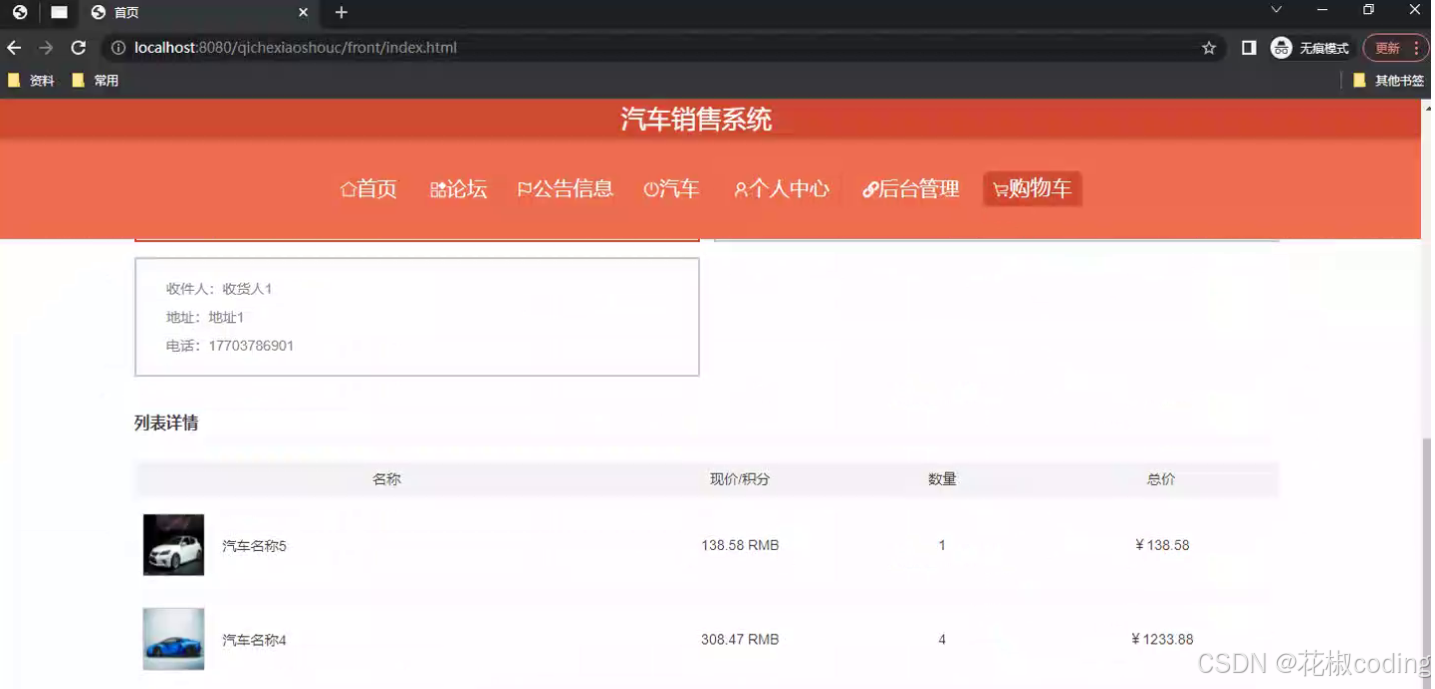Viewport: 1435px width, 689px height.
Task: Click the clock icon next to 汽车
Action: (x=651, y=189)
